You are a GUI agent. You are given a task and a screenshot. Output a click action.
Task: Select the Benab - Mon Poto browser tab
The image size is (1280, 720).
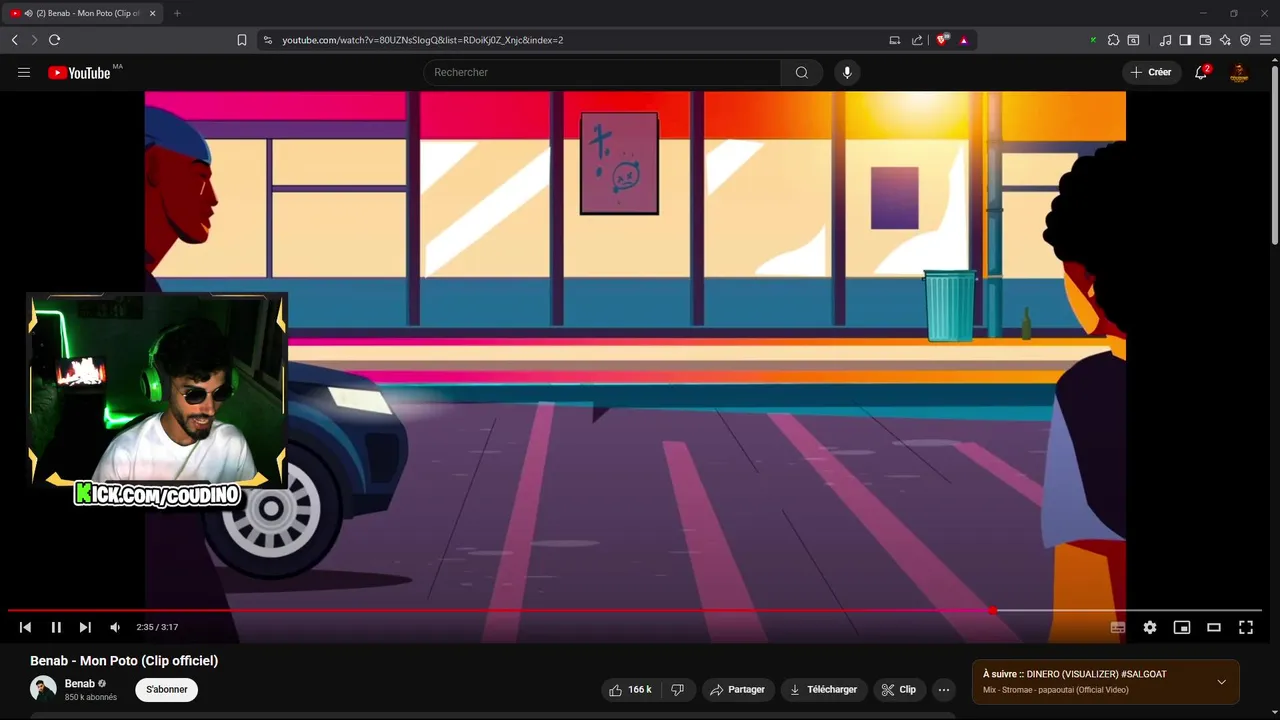(84, 13)
